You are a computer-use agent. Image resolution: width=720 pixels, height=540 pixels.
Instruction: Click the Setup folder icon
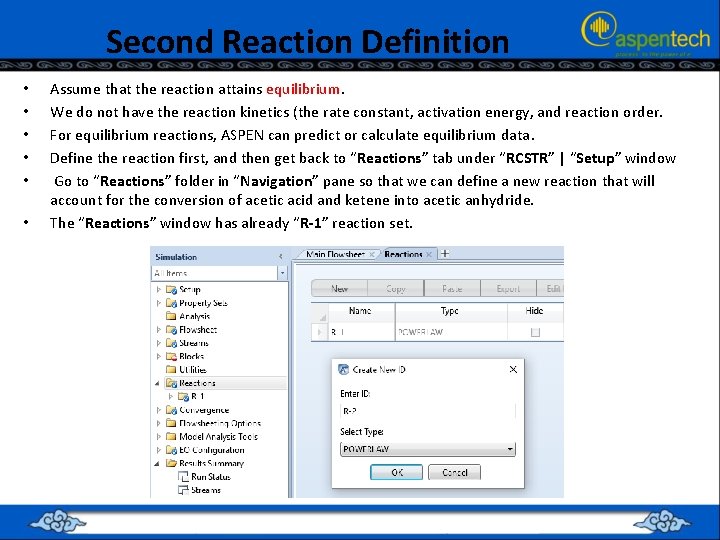[171, 289]
